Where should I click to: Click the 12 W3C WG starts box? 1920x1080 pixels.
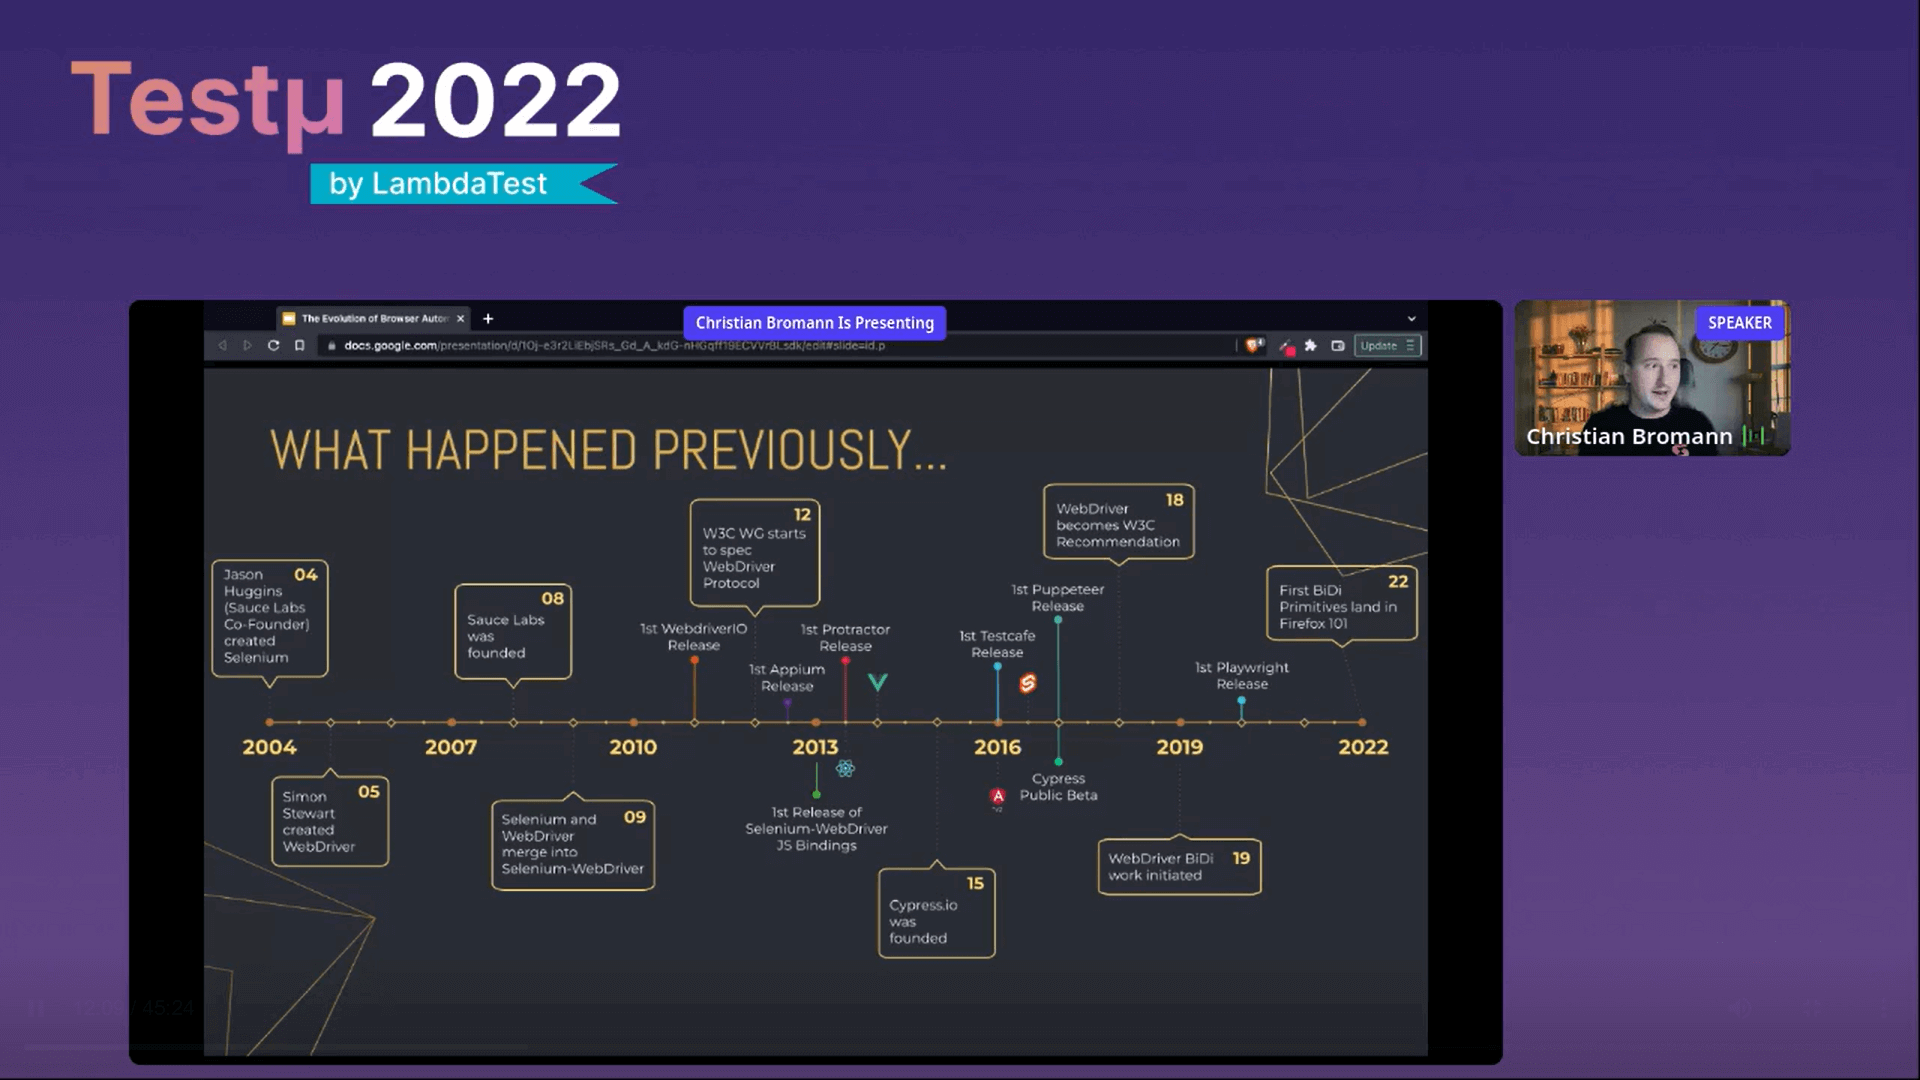(755, 553)
